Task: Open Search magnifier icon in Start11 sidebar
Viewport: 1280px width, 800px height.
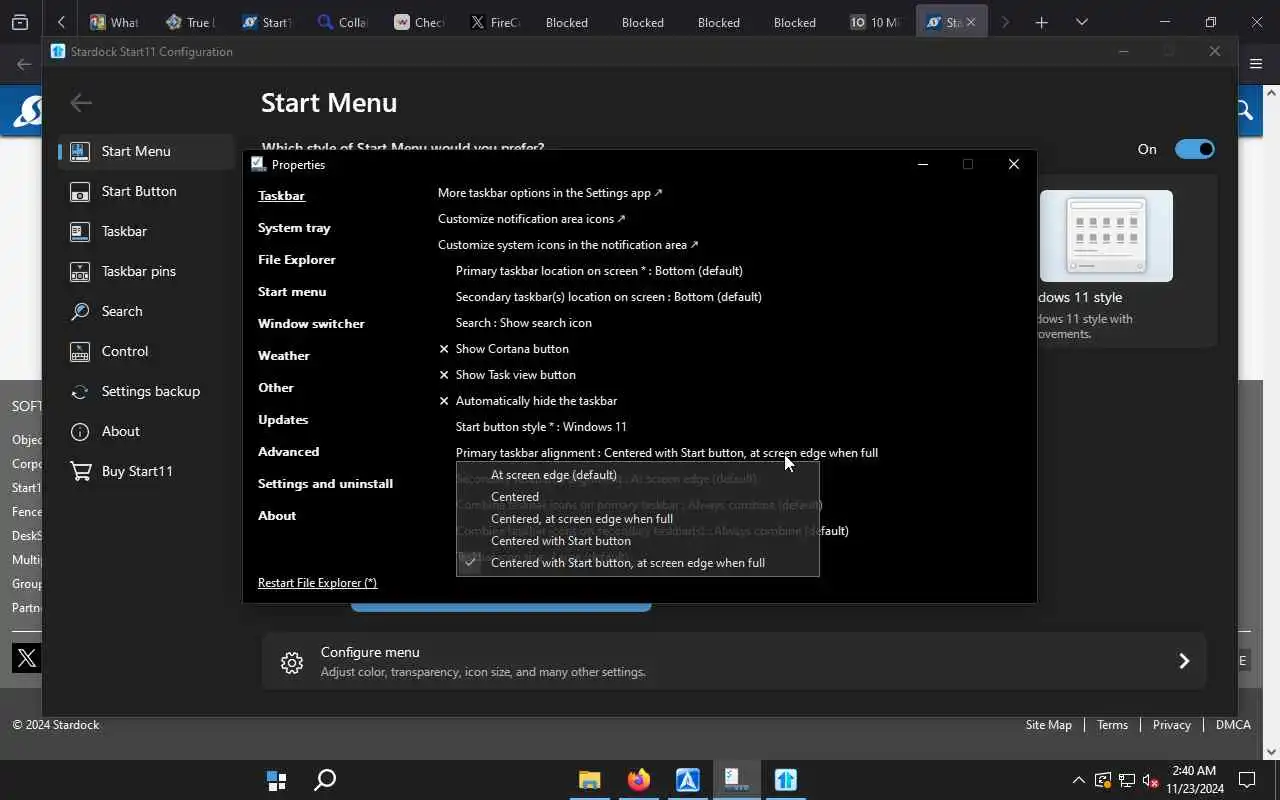Action: pyautogui.click(x=80, y=311)
